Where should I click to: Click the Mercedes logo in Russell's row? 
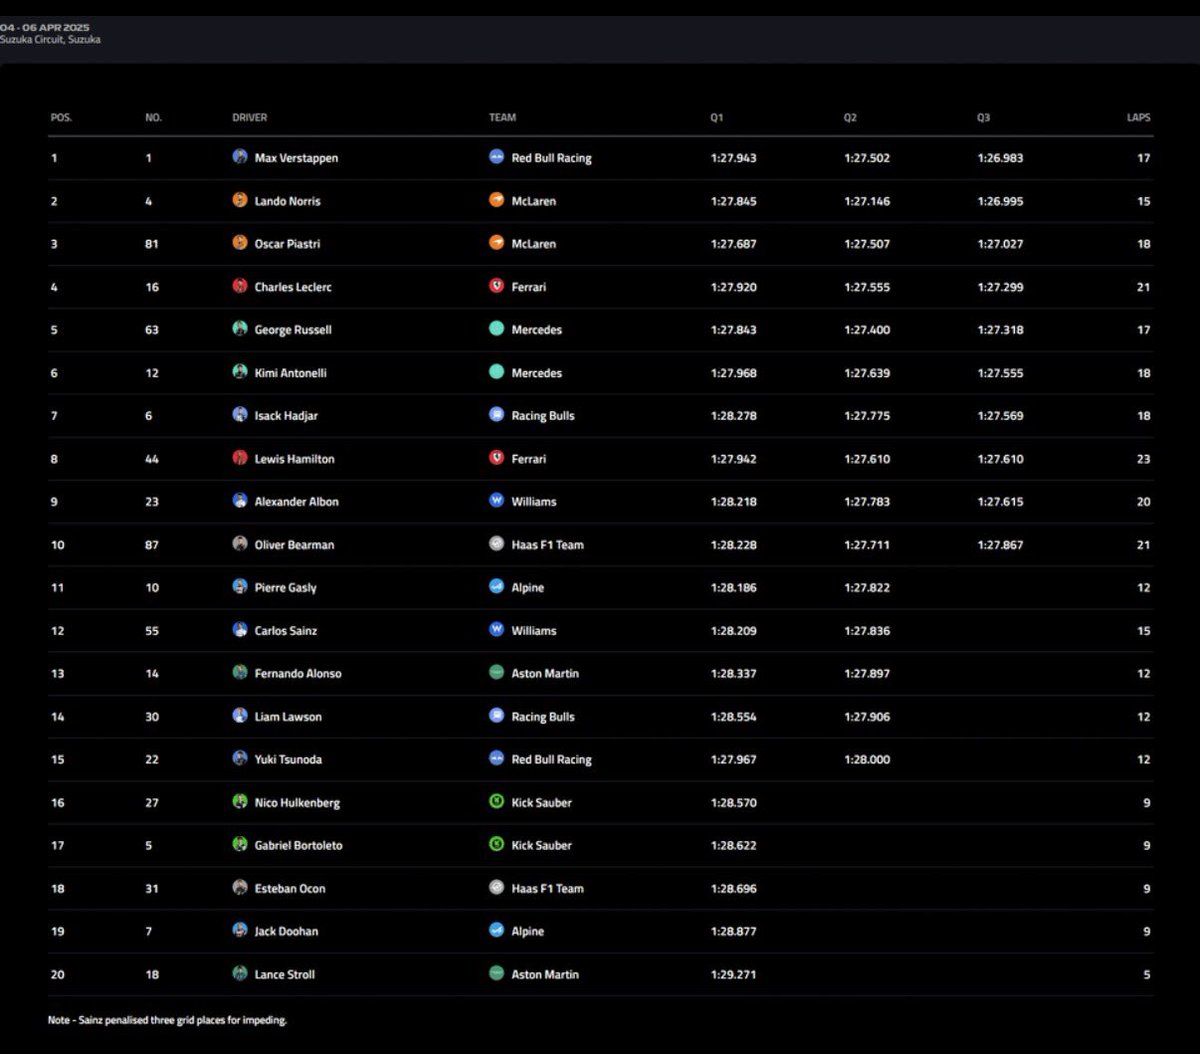coord(497,329)
